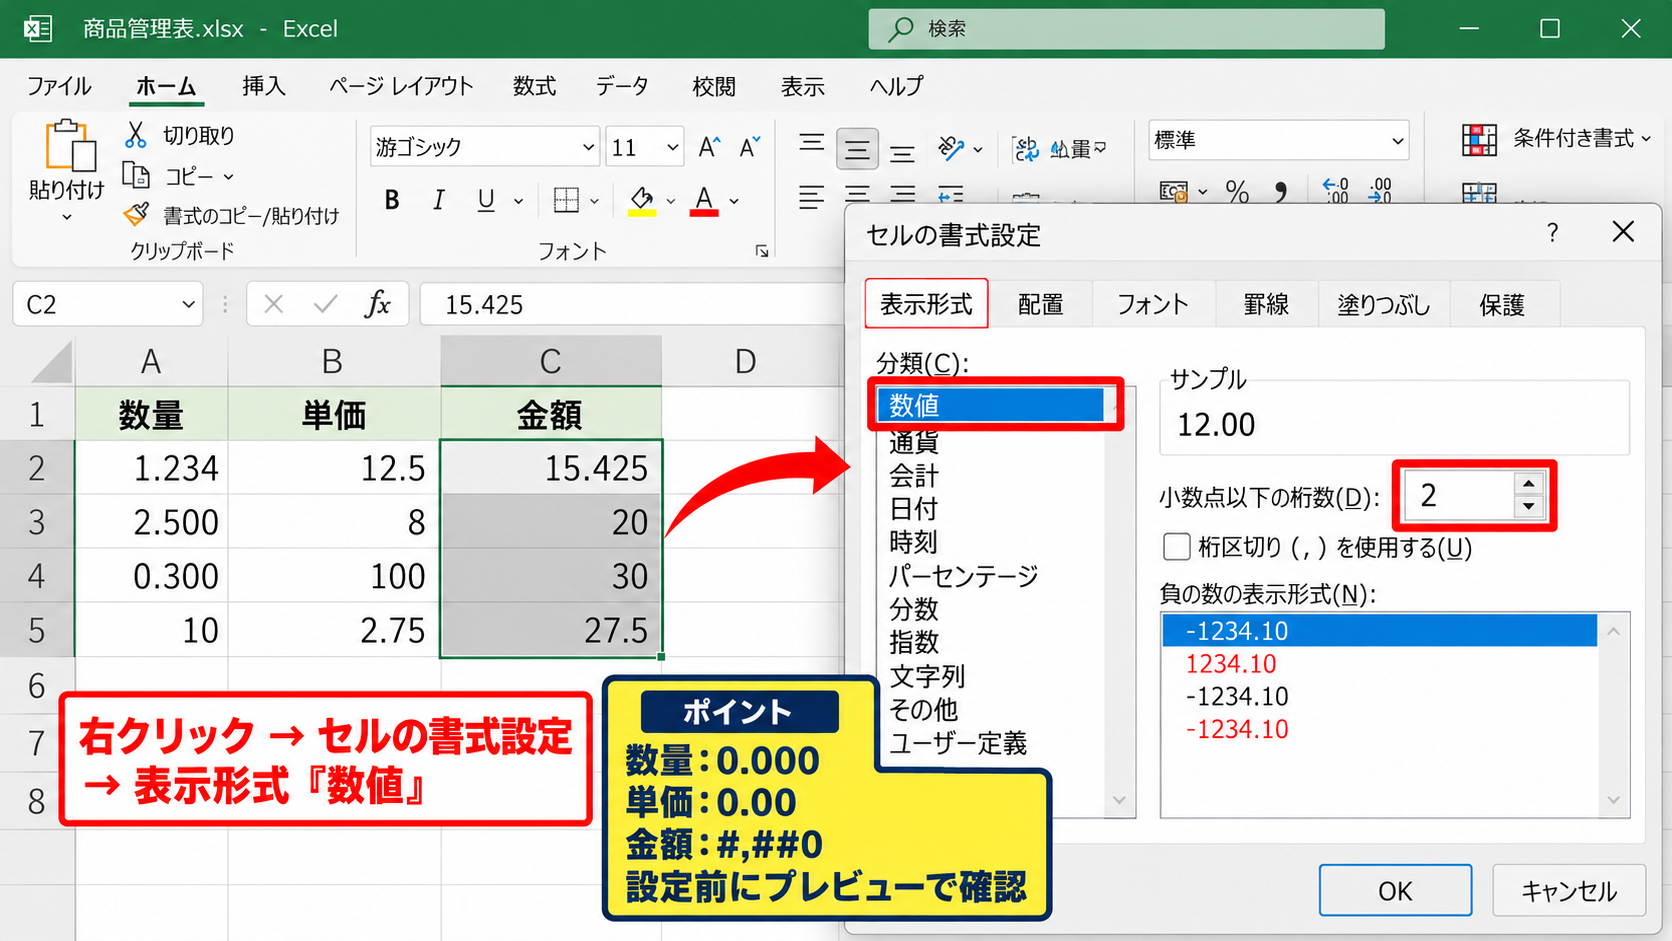Open the font name 游ゴシック dropdown
Screen dimensions: 1672x941
pyautogui.click(x=588, y=147)
